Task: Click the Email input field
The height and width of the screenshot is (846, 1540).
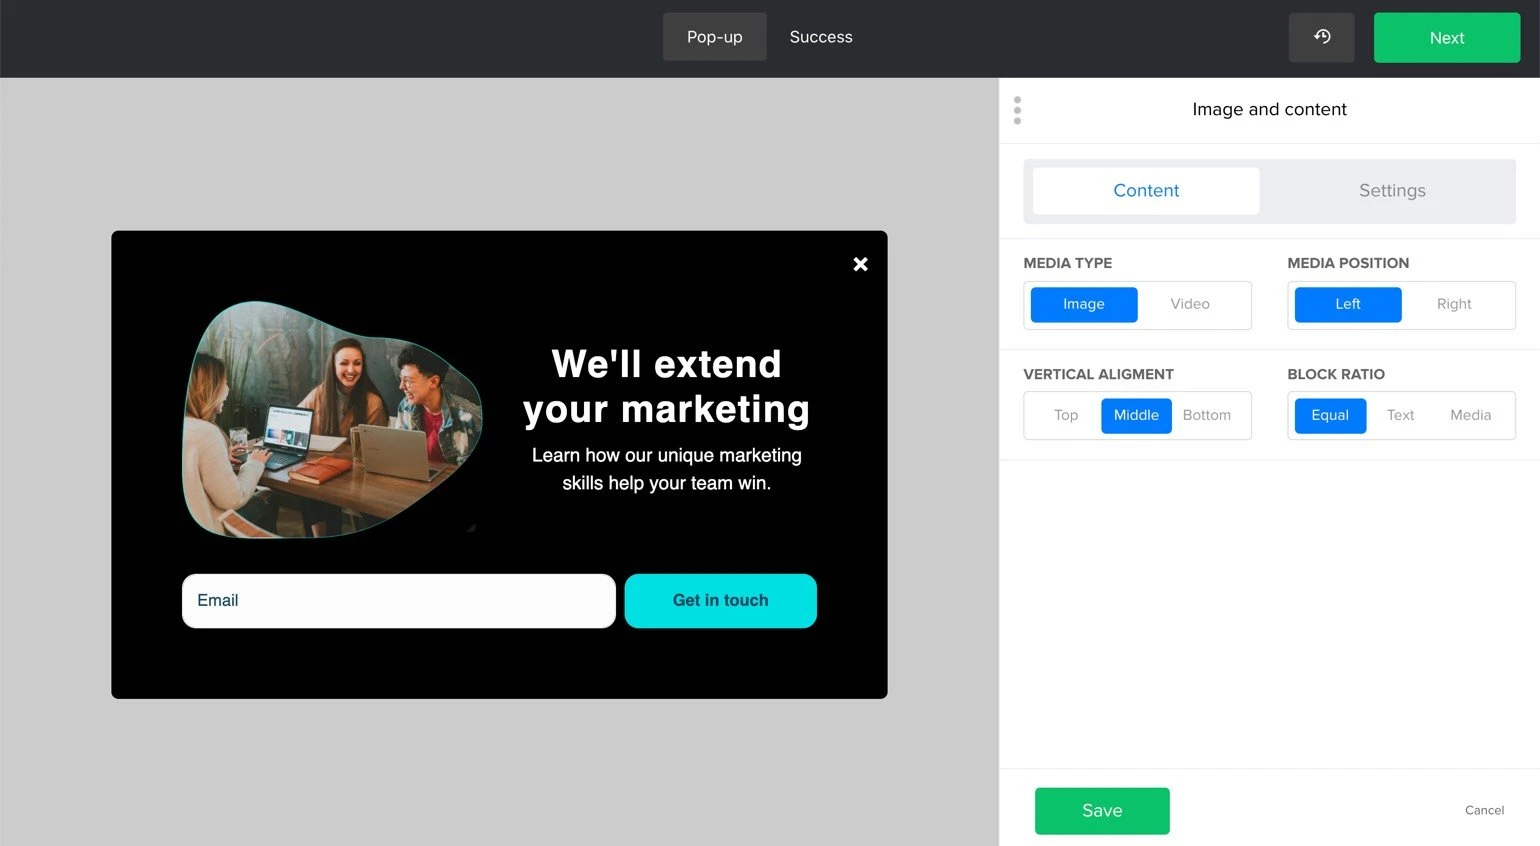Action: (x=398, y=601)
